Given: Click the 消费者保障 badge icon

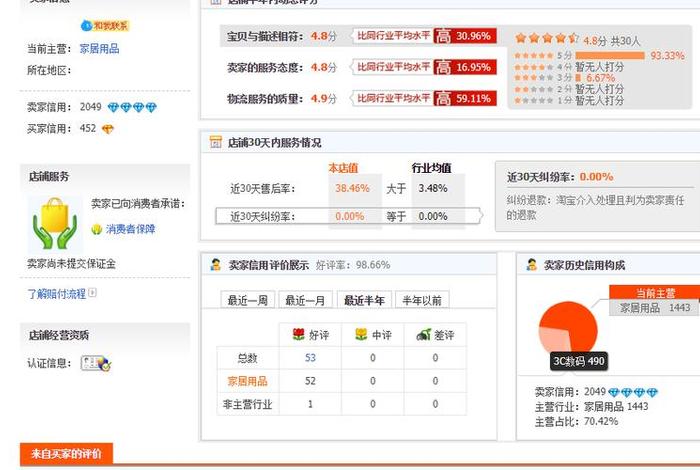Looking at the screenshot, I should [x=96, y=229].
